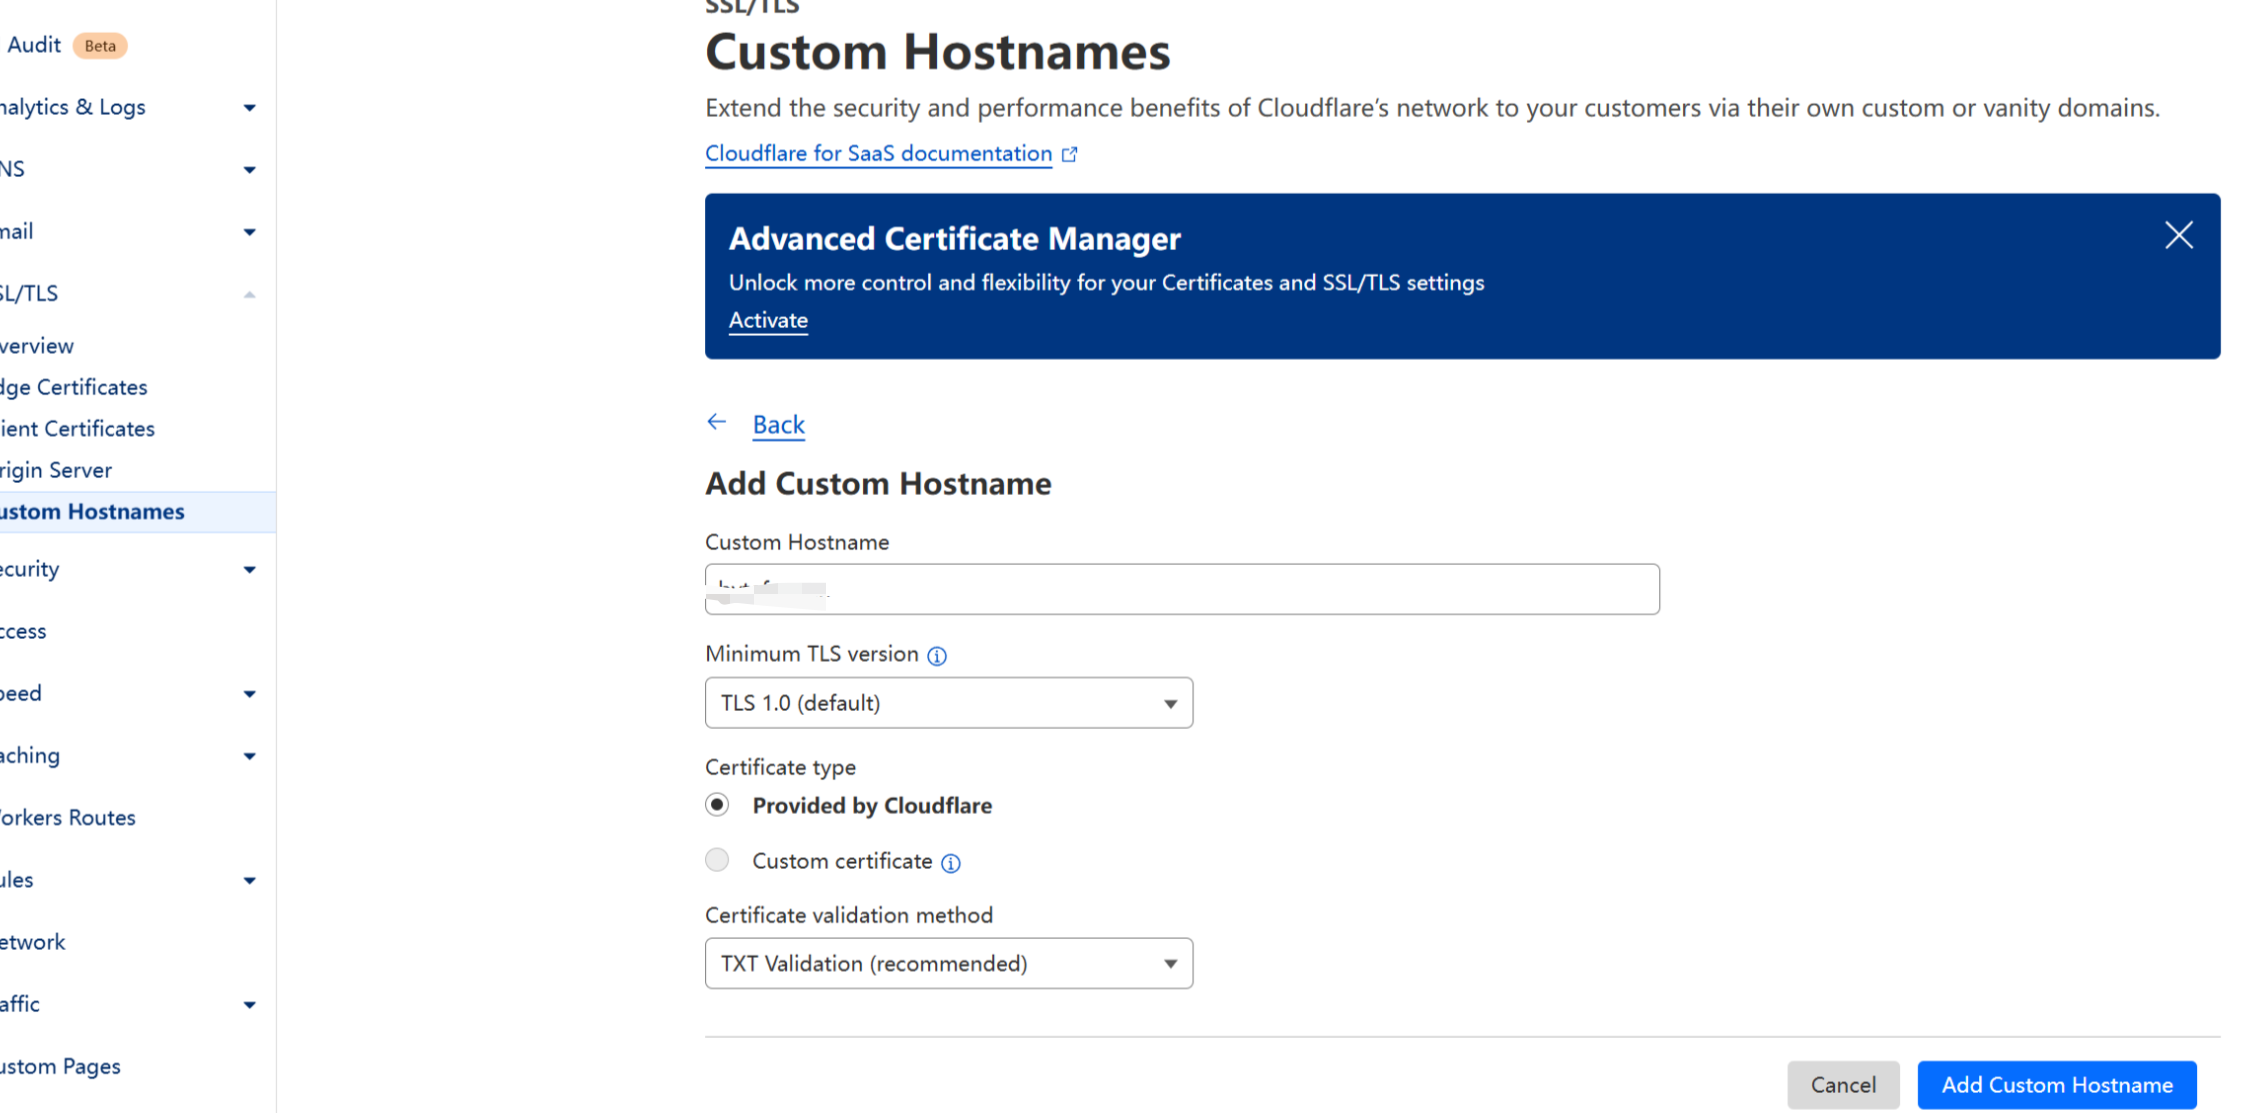Open Cloudflare for SaaS documentation link

(x=878, y=153)
